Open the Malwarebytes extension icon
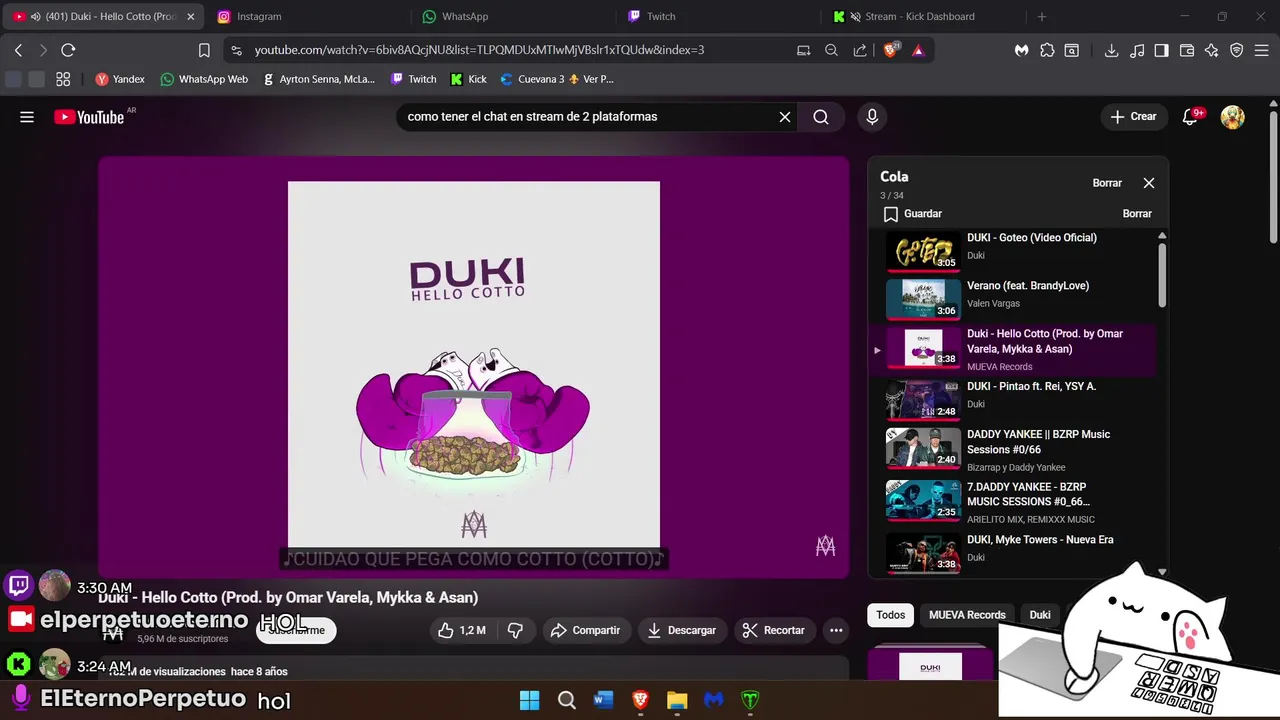 coord(1021,50)
